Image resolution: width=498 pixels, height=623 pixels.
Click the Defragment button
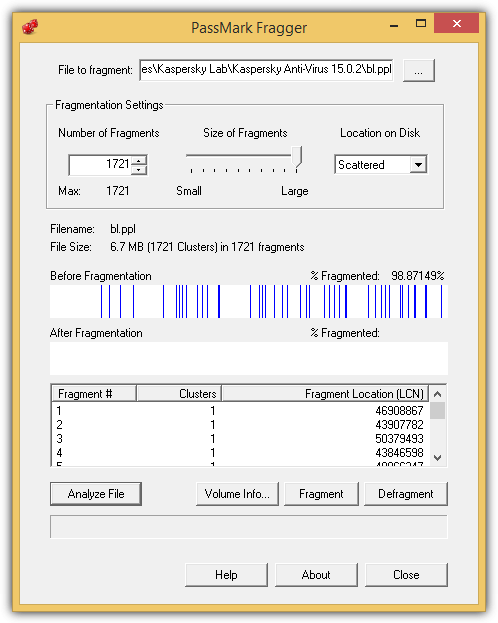(406, 494)
